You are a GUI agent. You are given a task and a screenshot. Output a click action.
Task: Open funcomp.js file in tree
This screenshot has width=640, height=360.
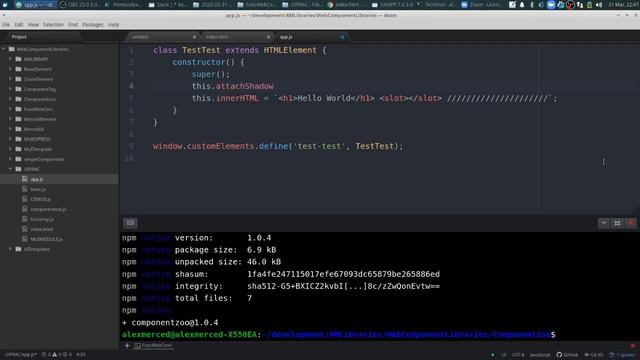coord(42,219)
